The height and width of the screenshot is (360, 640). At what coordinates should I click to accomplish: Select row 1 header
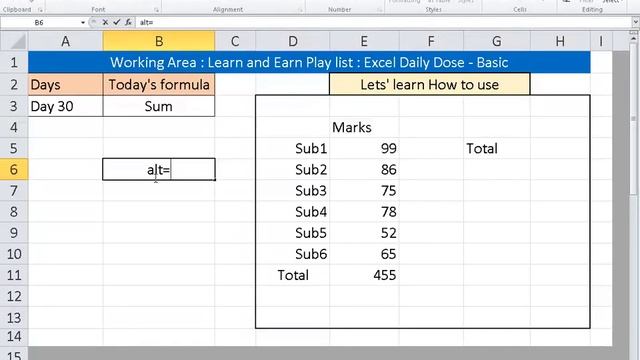pos(14,62)
